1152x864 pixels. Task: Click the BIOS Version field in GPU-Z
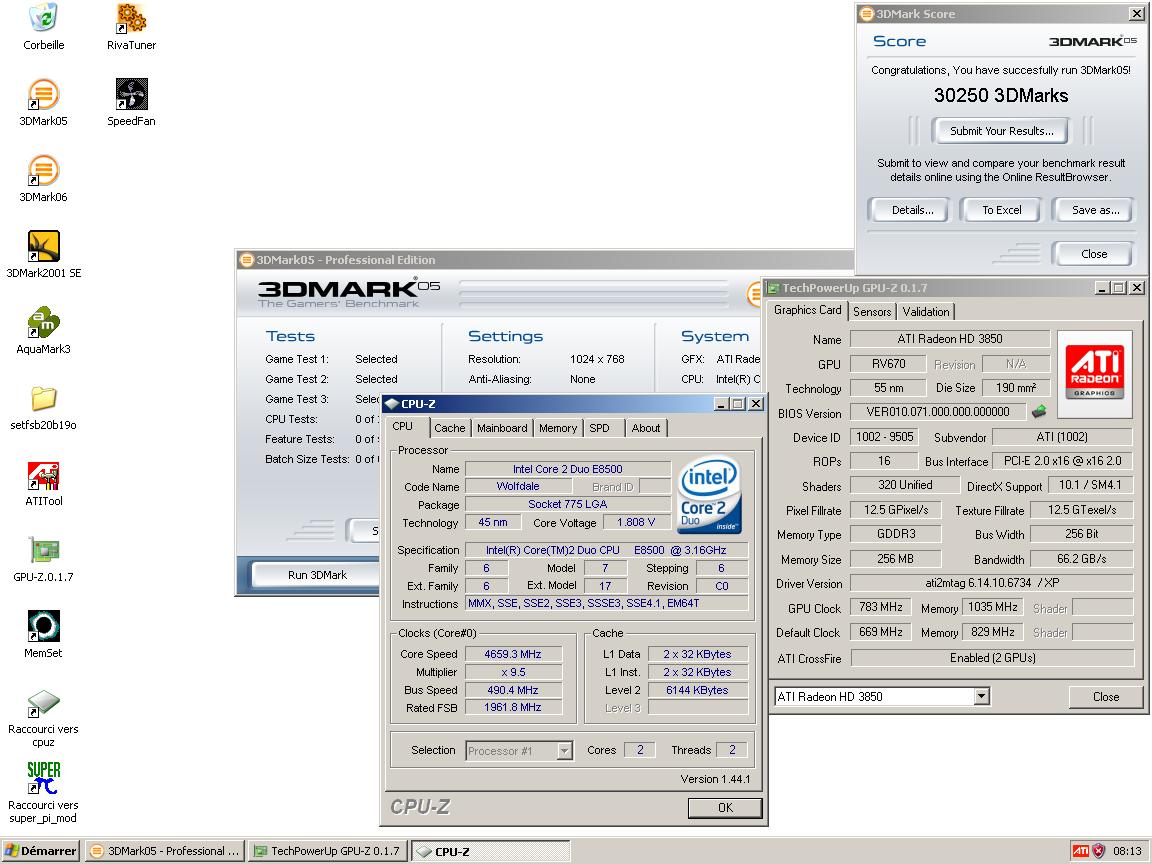pyautogui.click(x=937, y=412)
